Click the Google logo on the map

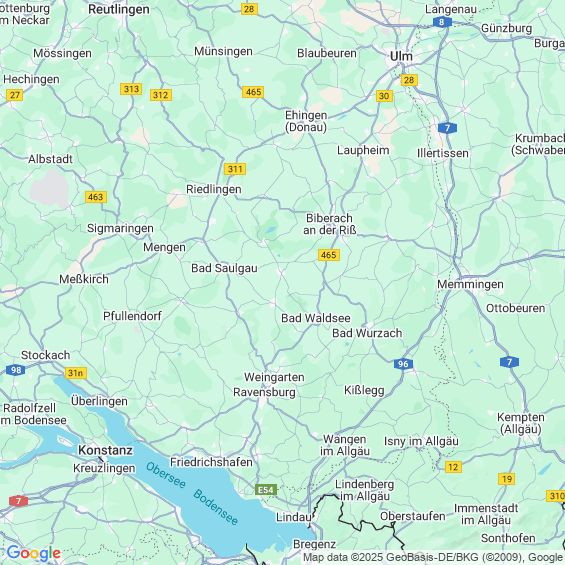click(x=34, y=553)
